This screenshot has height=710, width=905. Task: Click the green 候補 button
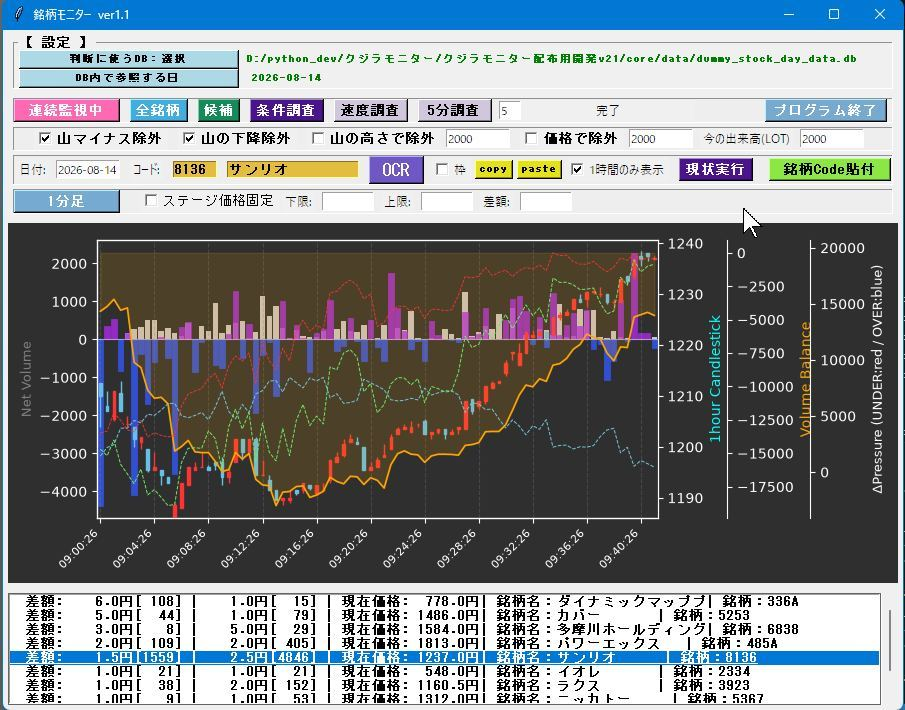pyautogui.click(x=218, y=110)
